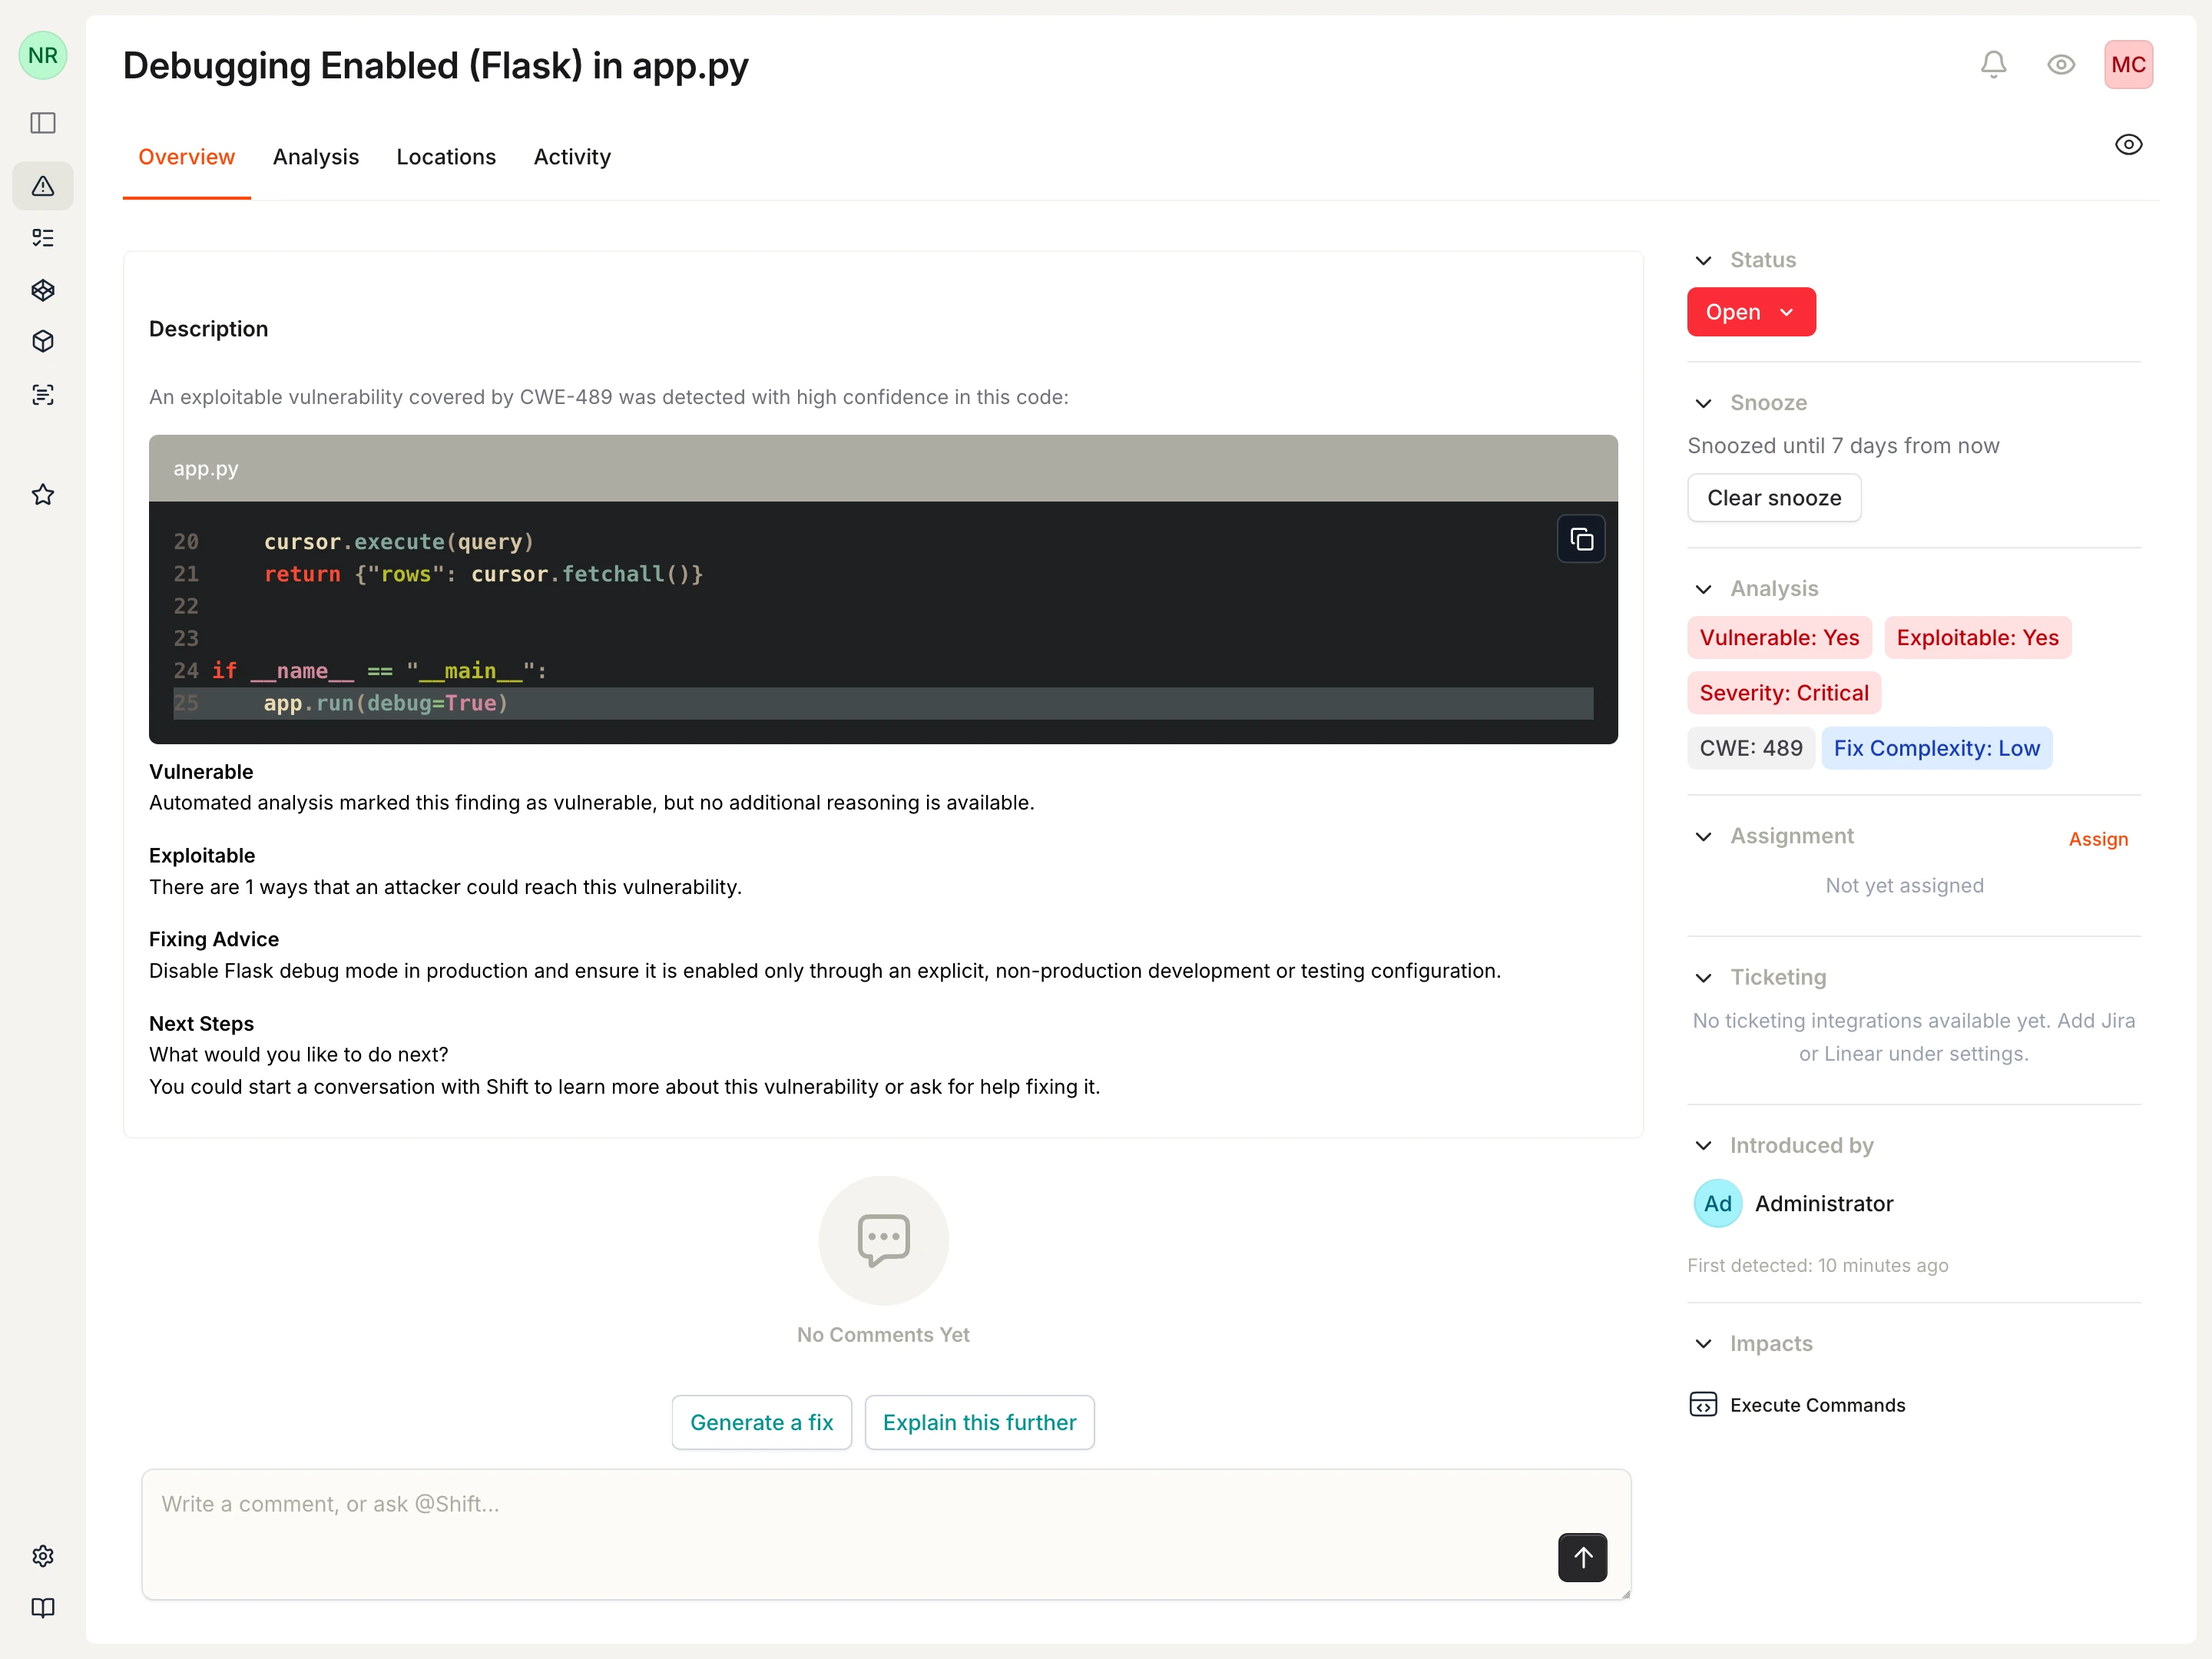
Task: Click the 'Not yet assigned' text
Action: coord(1905,886)
